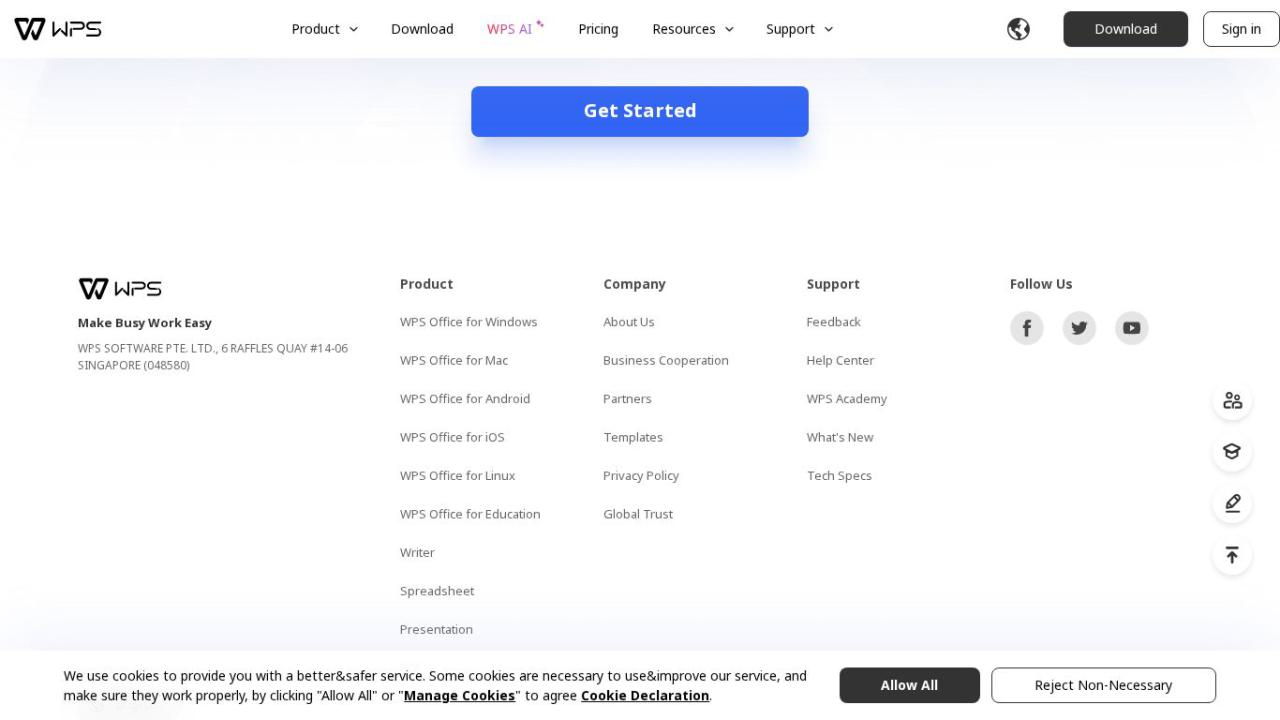Click the WPS logo in header
Screen dimensions: 1280x720
pyautogui.click(x=58, y=29)
